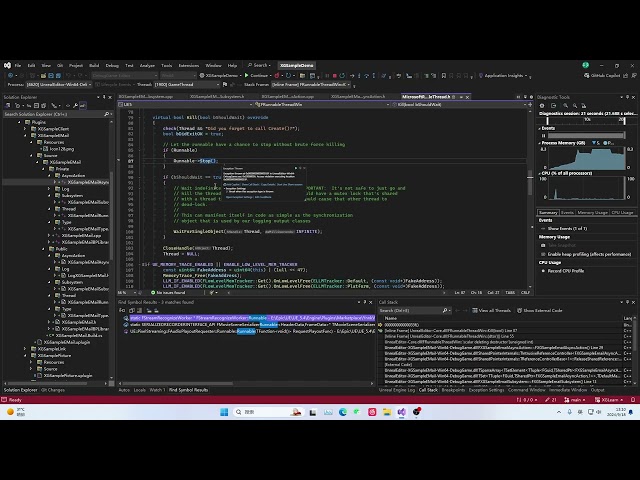The image size is (640, 480).
Task: Click the Windows Start button
Action: click(224, 412)
